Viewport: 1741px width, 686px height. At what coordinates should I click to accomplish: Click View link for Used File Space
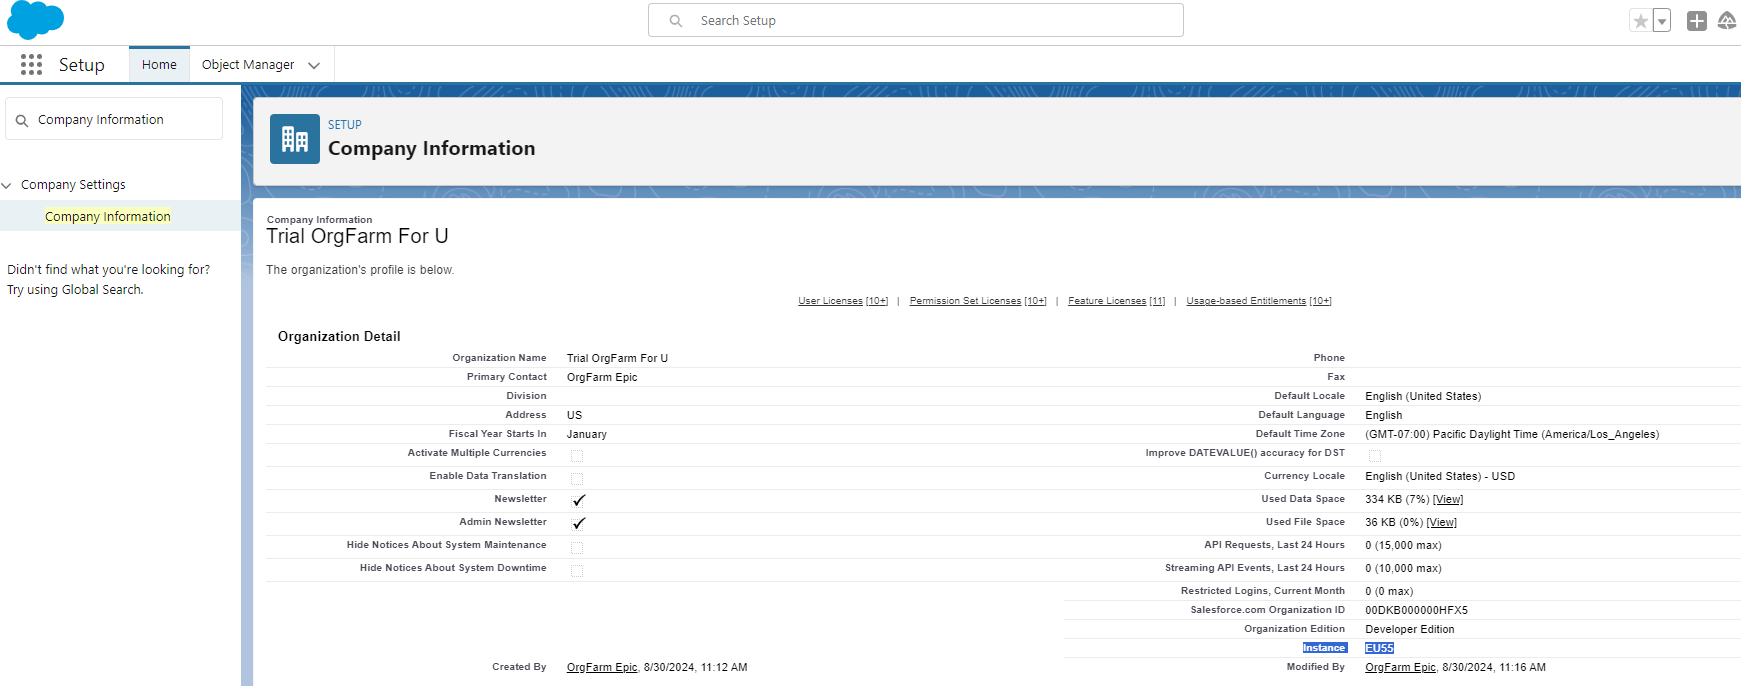pos(1442,522)
